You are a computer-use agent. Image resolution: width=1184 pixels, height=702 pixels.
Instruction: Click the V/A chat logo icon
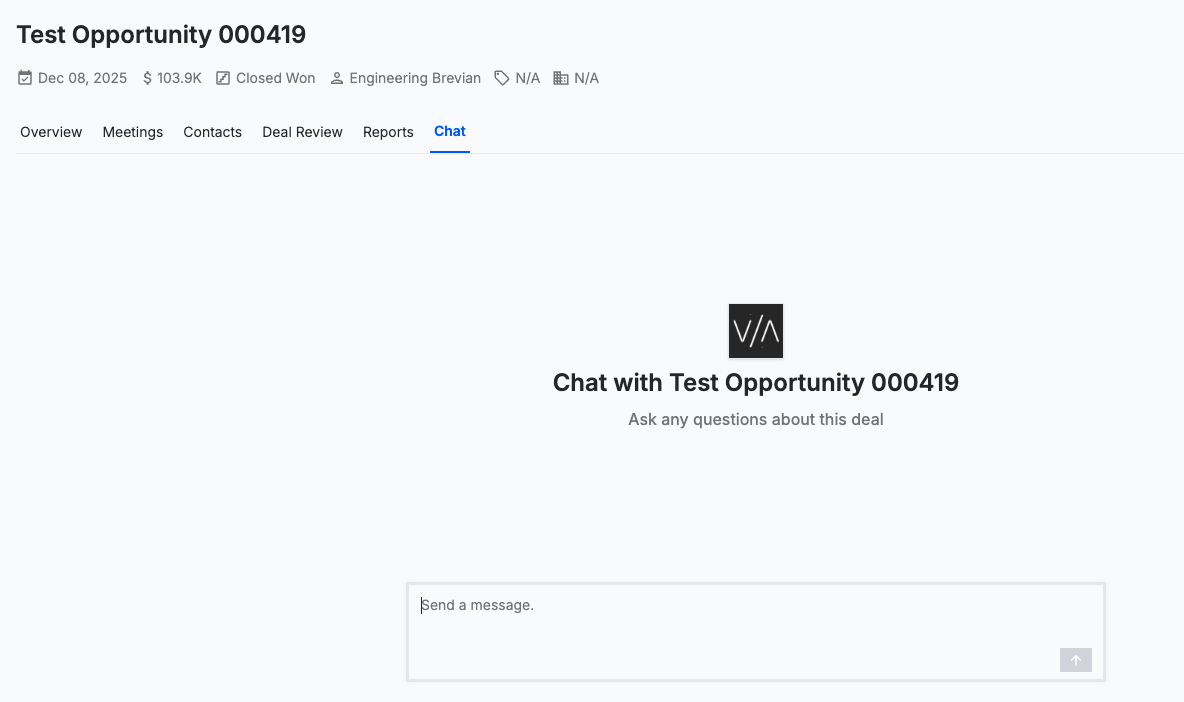point(755,330)
